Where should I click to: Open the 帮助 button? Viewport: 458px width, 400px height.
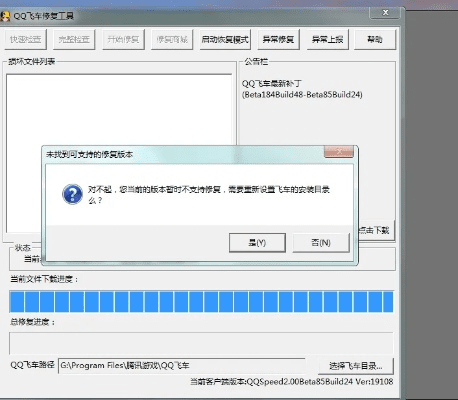pyautogui.click(x=375, y=39)
